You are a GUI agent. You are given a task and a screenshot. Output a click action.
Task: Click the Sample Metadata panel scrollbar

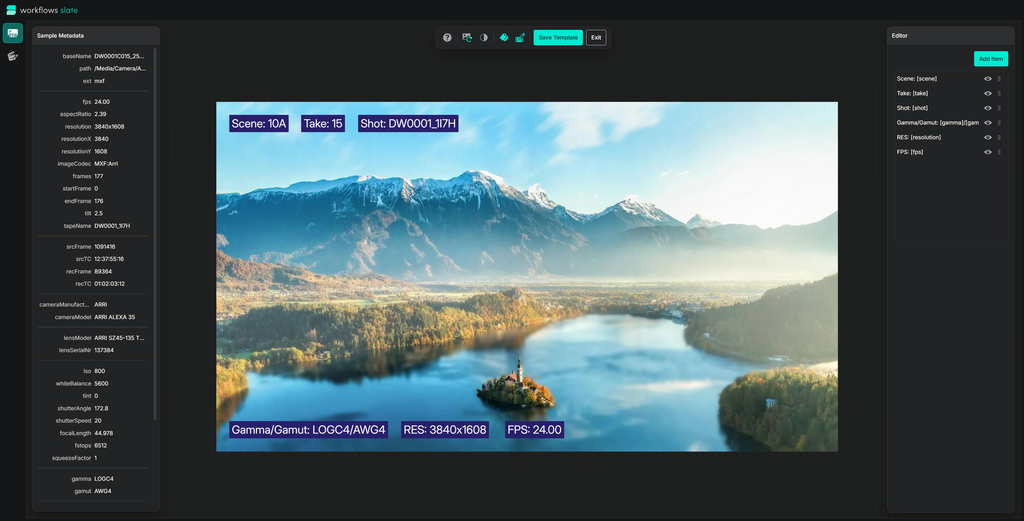(x=155, y=234)
